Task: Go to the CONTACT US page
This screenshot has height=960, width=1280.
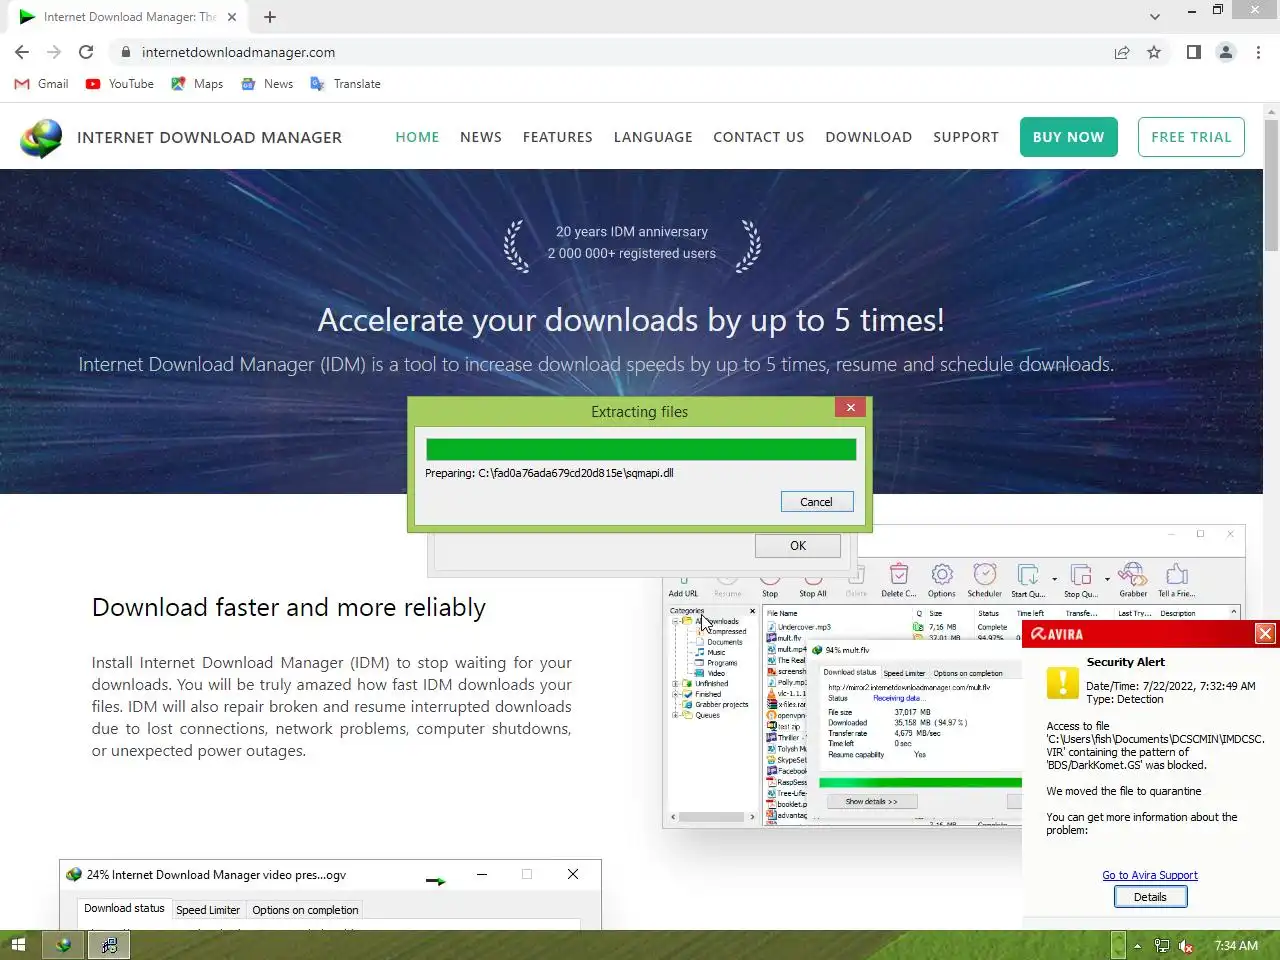Action: click(x=759, y=137)
